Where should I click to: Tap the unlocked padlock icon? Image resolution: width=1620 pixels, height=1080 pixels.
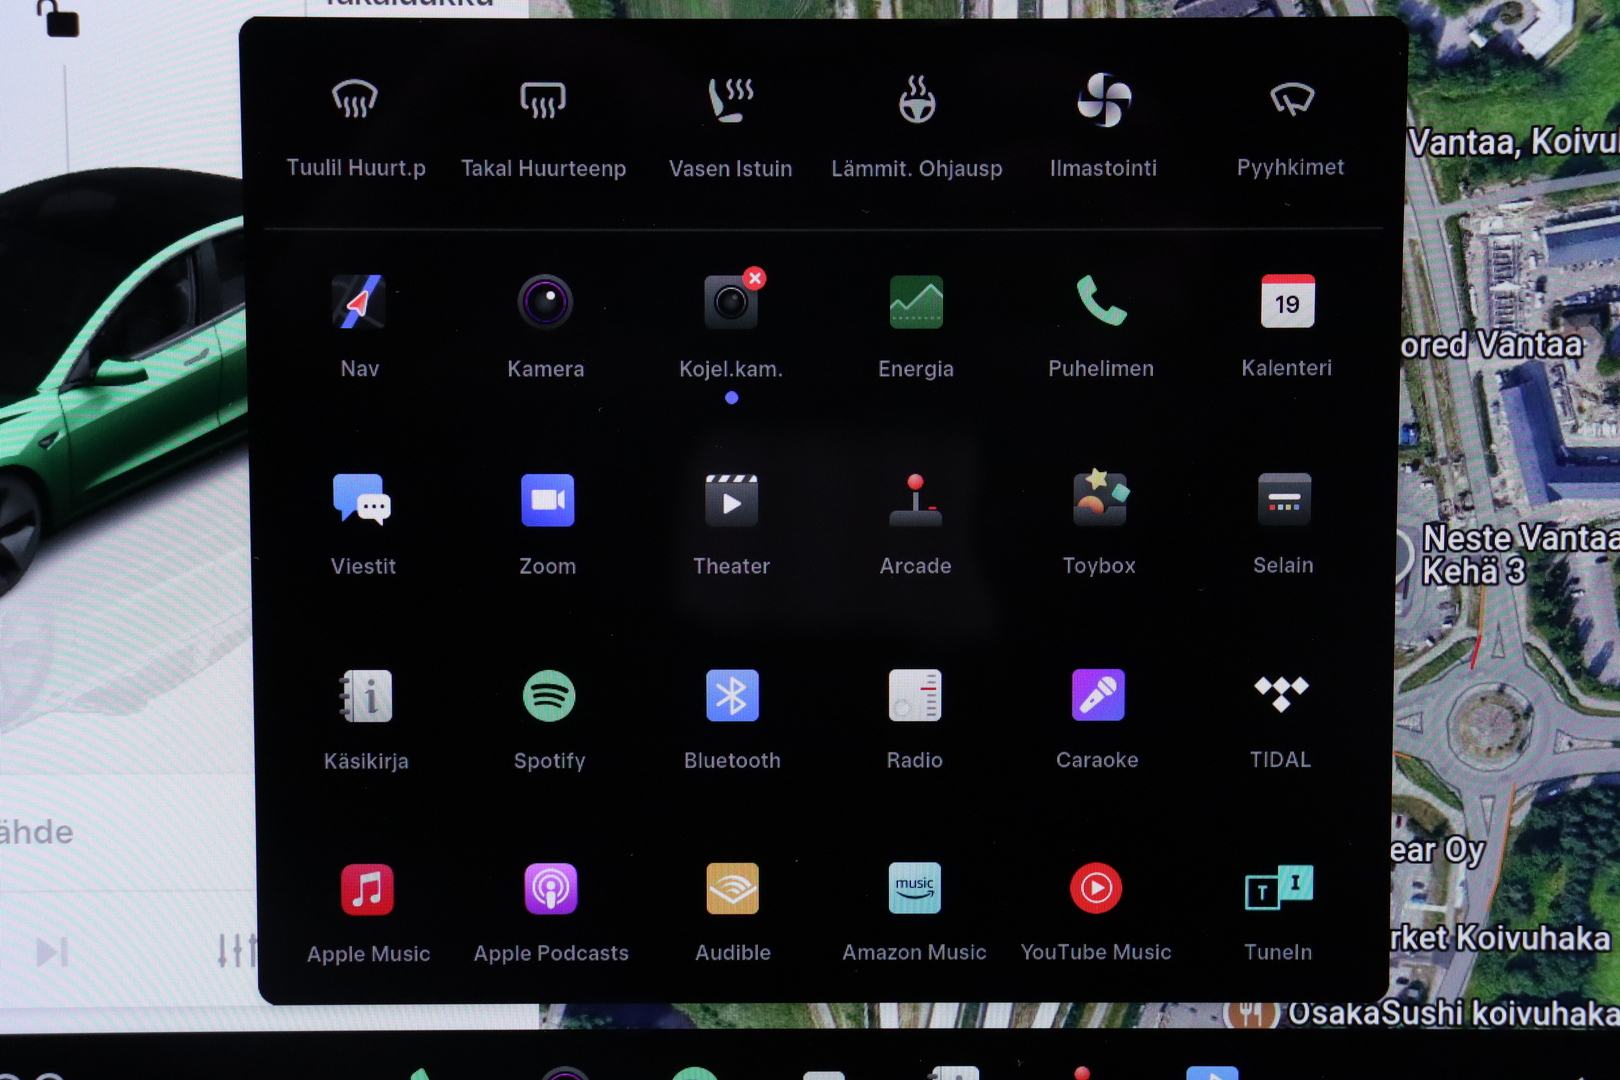[58, 18]
